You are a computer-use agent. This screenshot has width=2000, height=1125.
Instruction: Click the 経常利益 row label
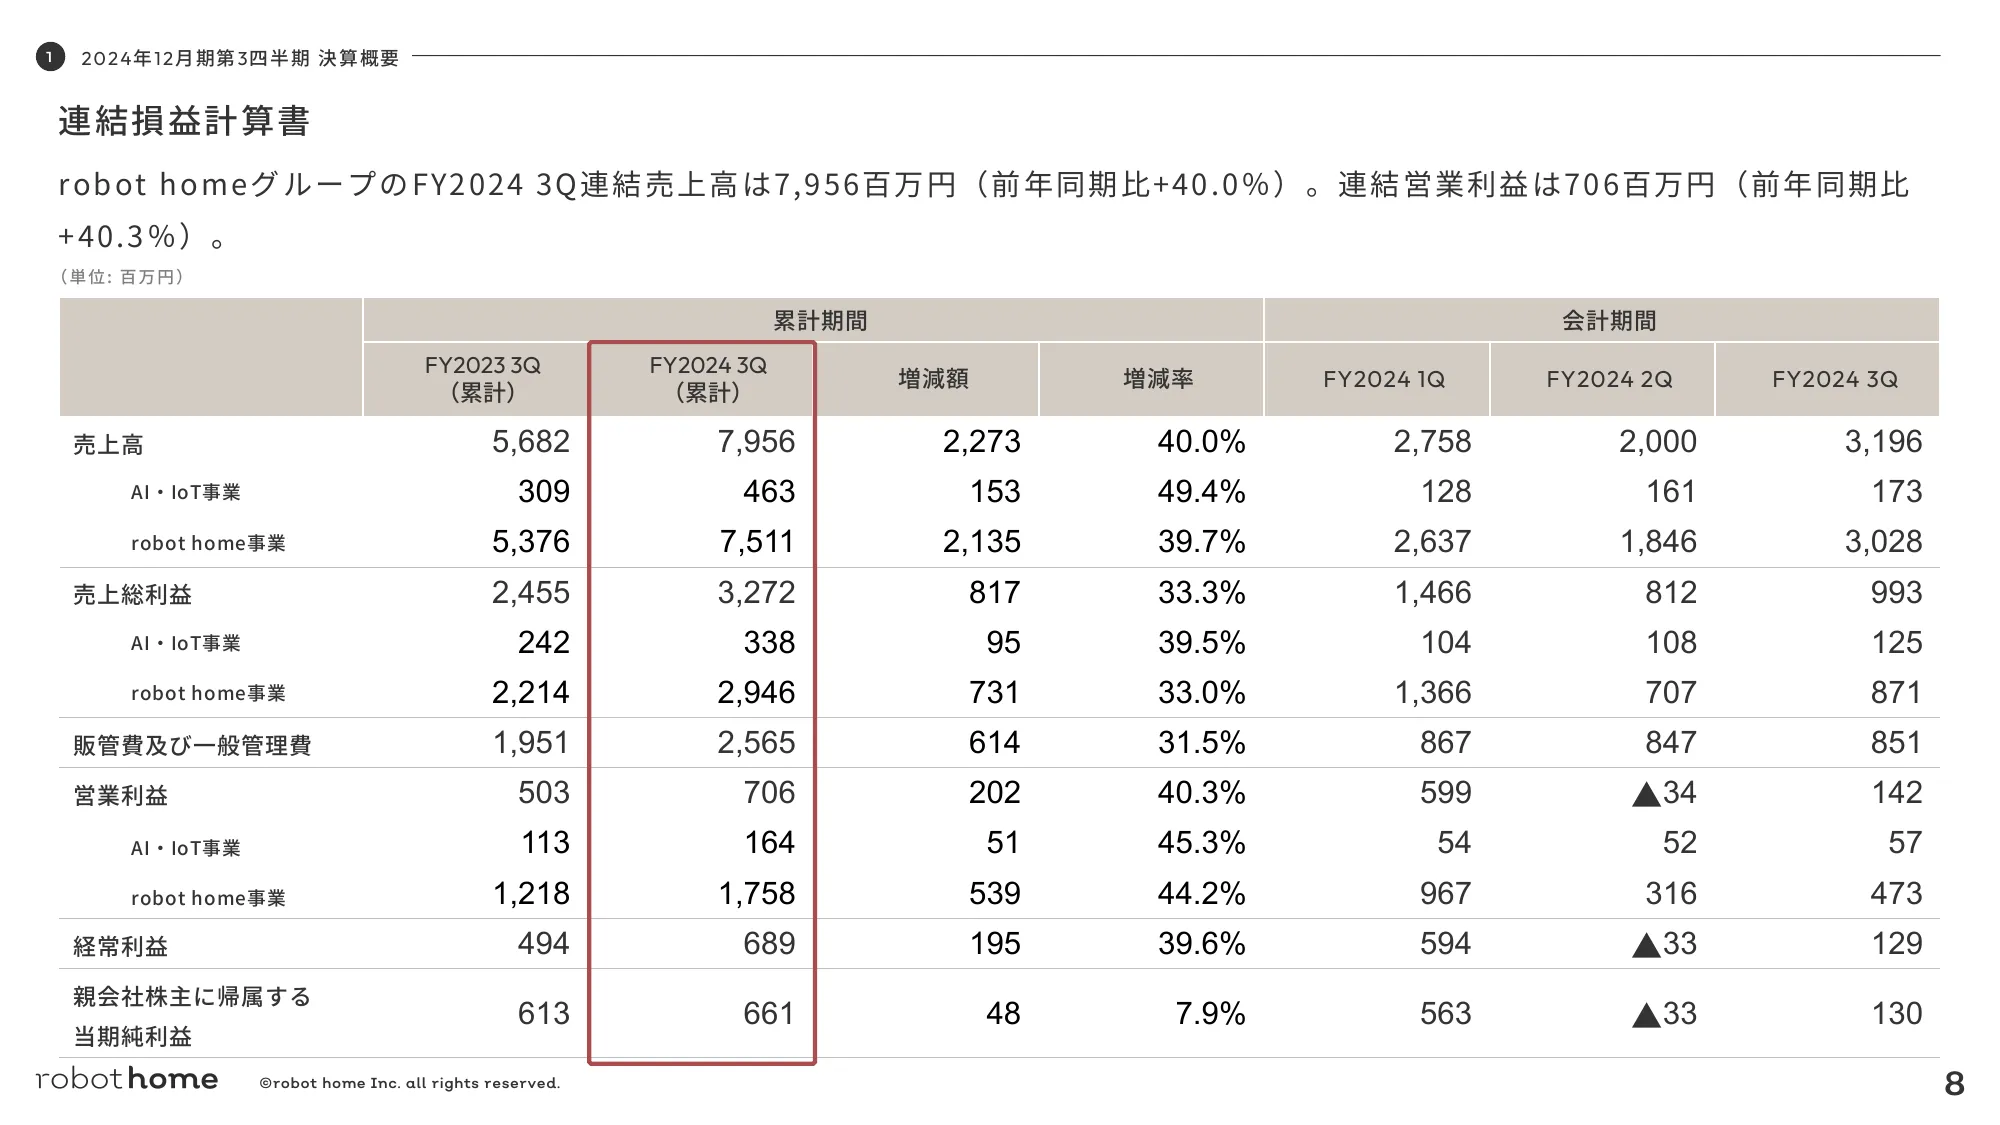tap(120, 946)
